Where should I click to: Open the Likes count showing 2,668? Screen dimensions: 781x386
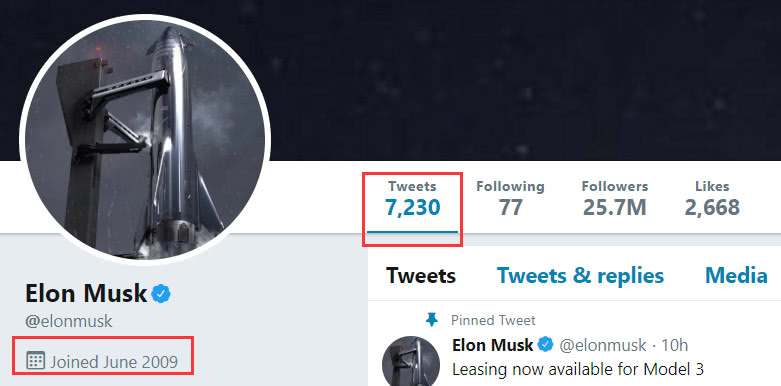point(712,200)
